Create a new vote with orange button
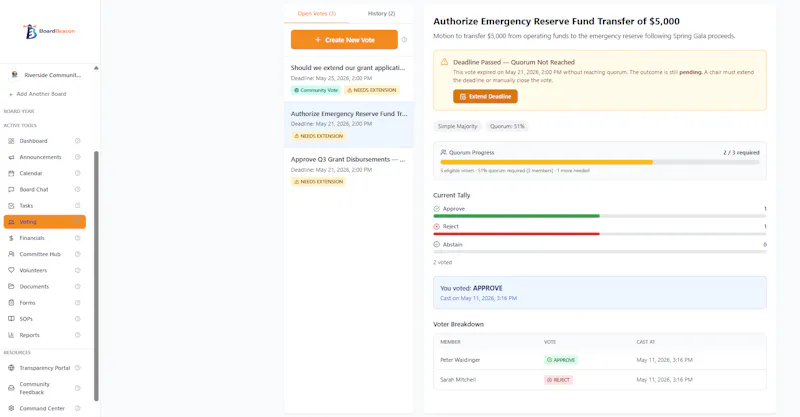 (344, 40)
